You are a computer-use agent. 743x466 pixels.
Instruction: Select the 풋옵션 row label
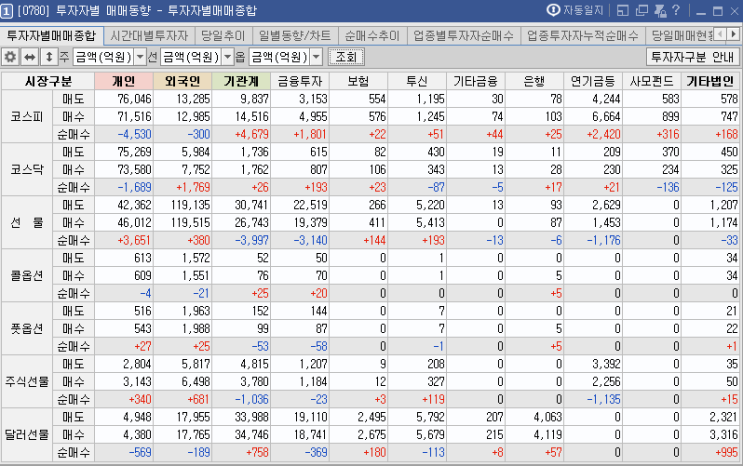point(27,329)
